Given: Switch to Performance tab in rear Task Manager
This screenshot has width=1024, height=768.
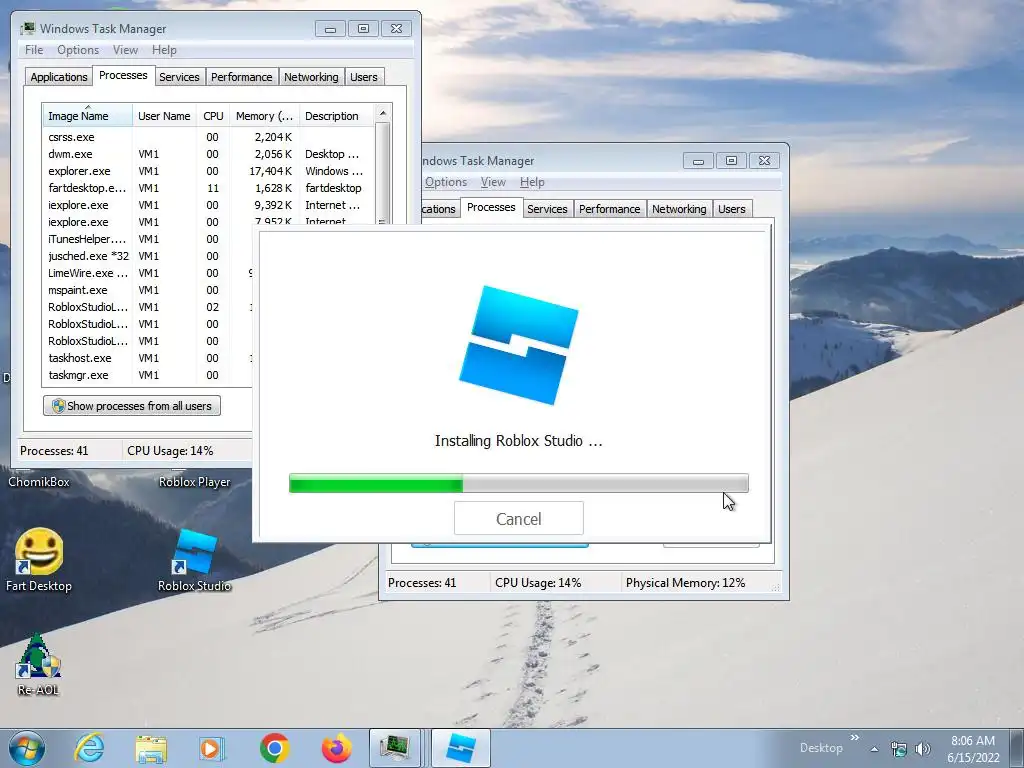Looking at the screenshot, I should coord(609,209).
